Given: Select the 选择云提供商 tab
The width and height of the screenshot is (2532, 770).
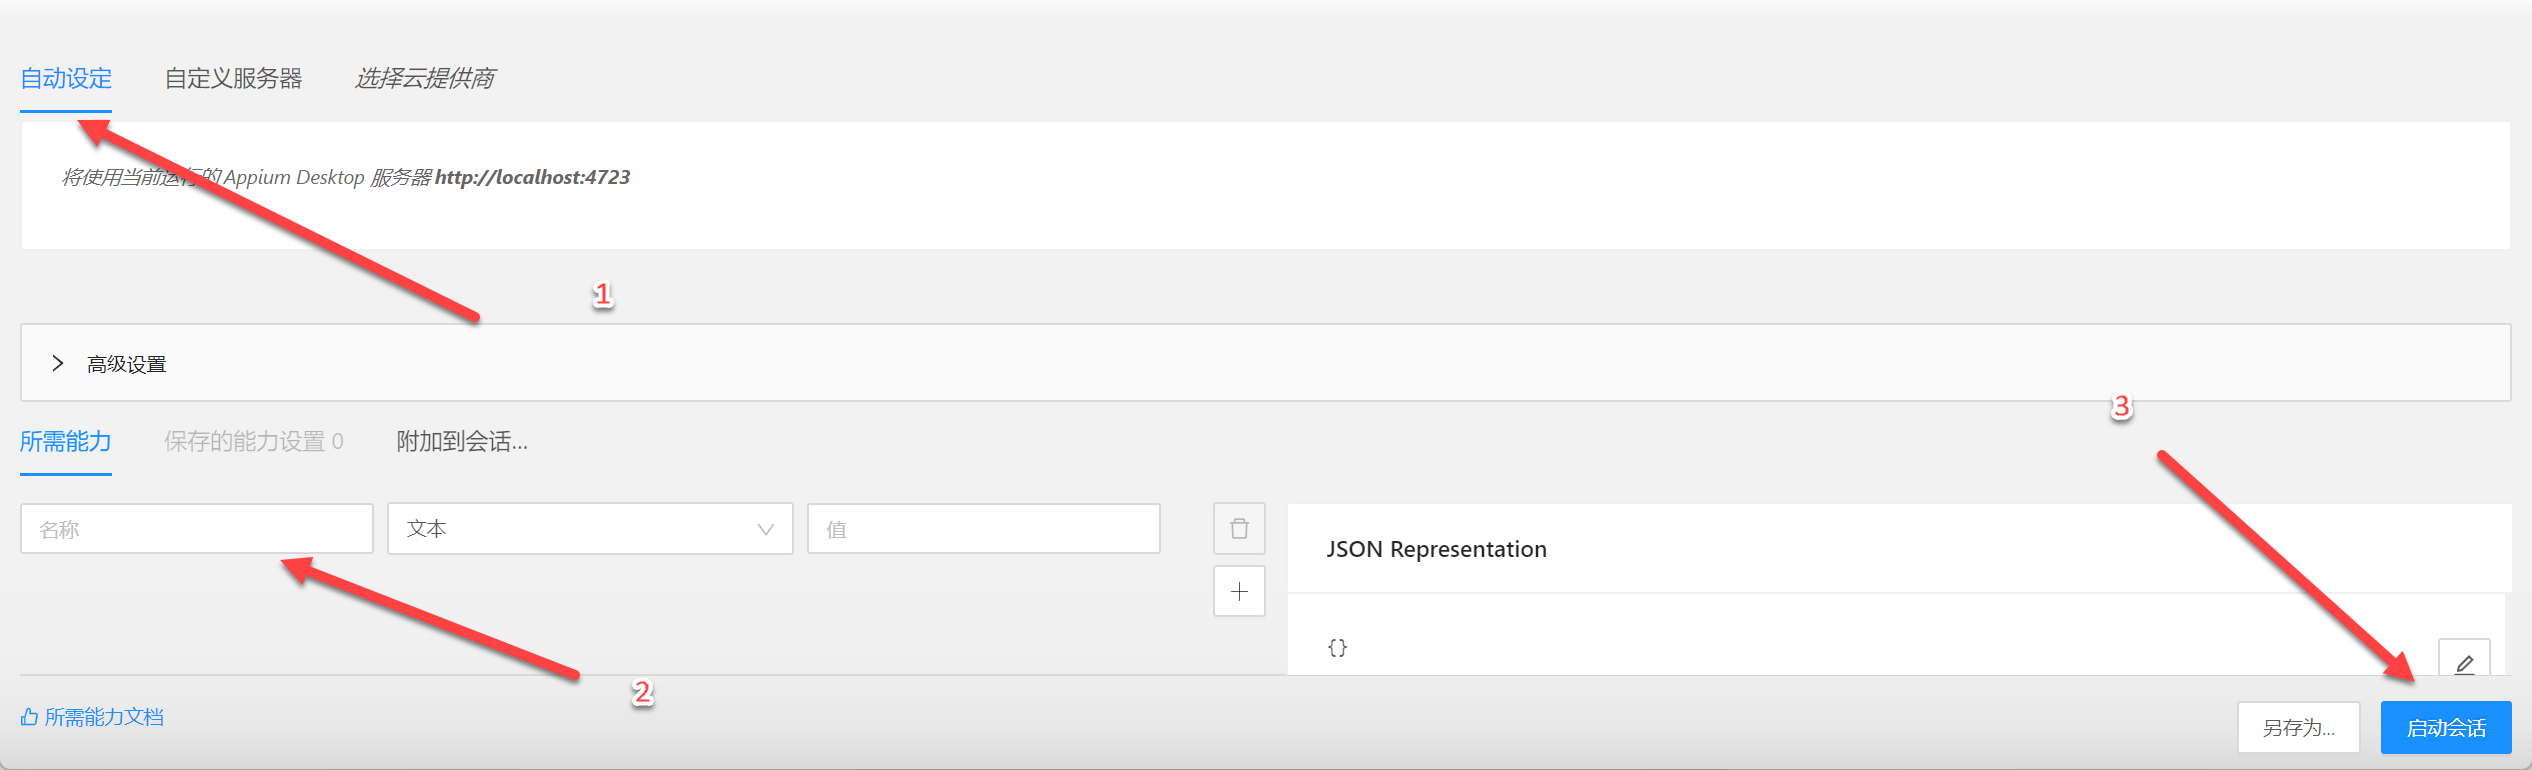Looking at the screenshot, I should [424, 78].
